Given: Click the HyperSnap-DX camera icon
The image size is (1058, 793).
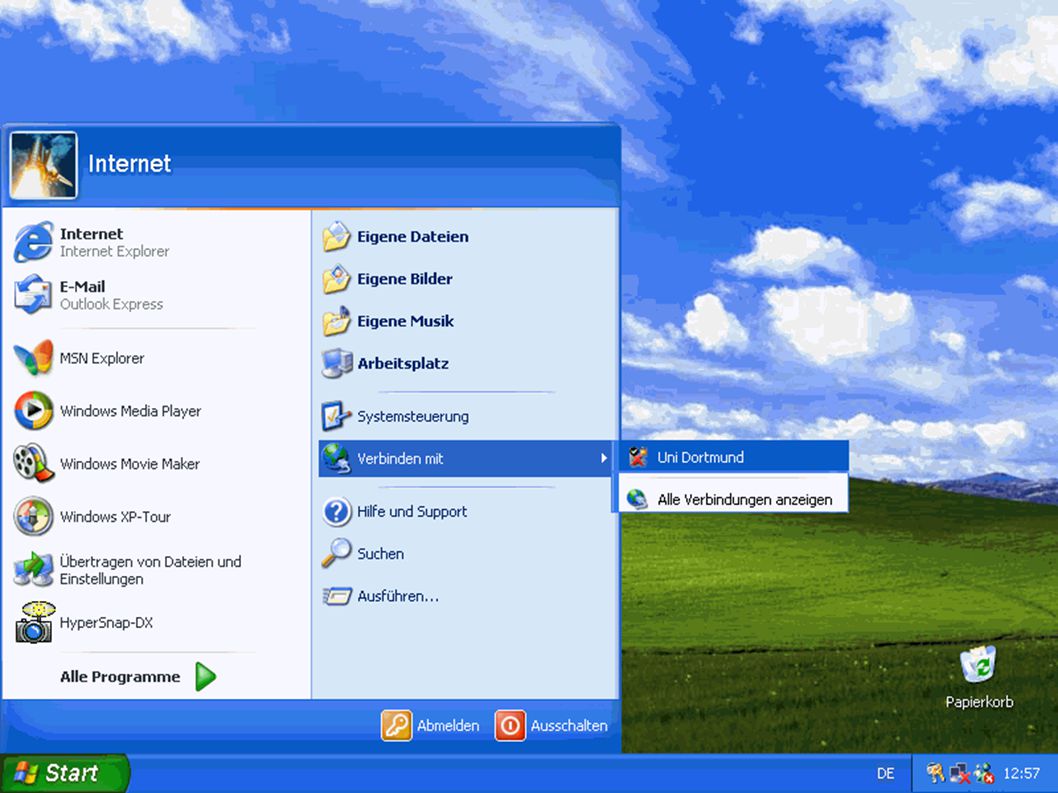Looking at the screenshot, I should (34, 622).
